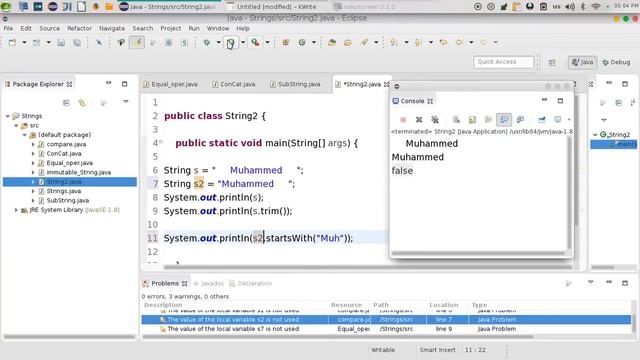Collapse the src folder node
The image size is (640, 360).
(16, 126)
